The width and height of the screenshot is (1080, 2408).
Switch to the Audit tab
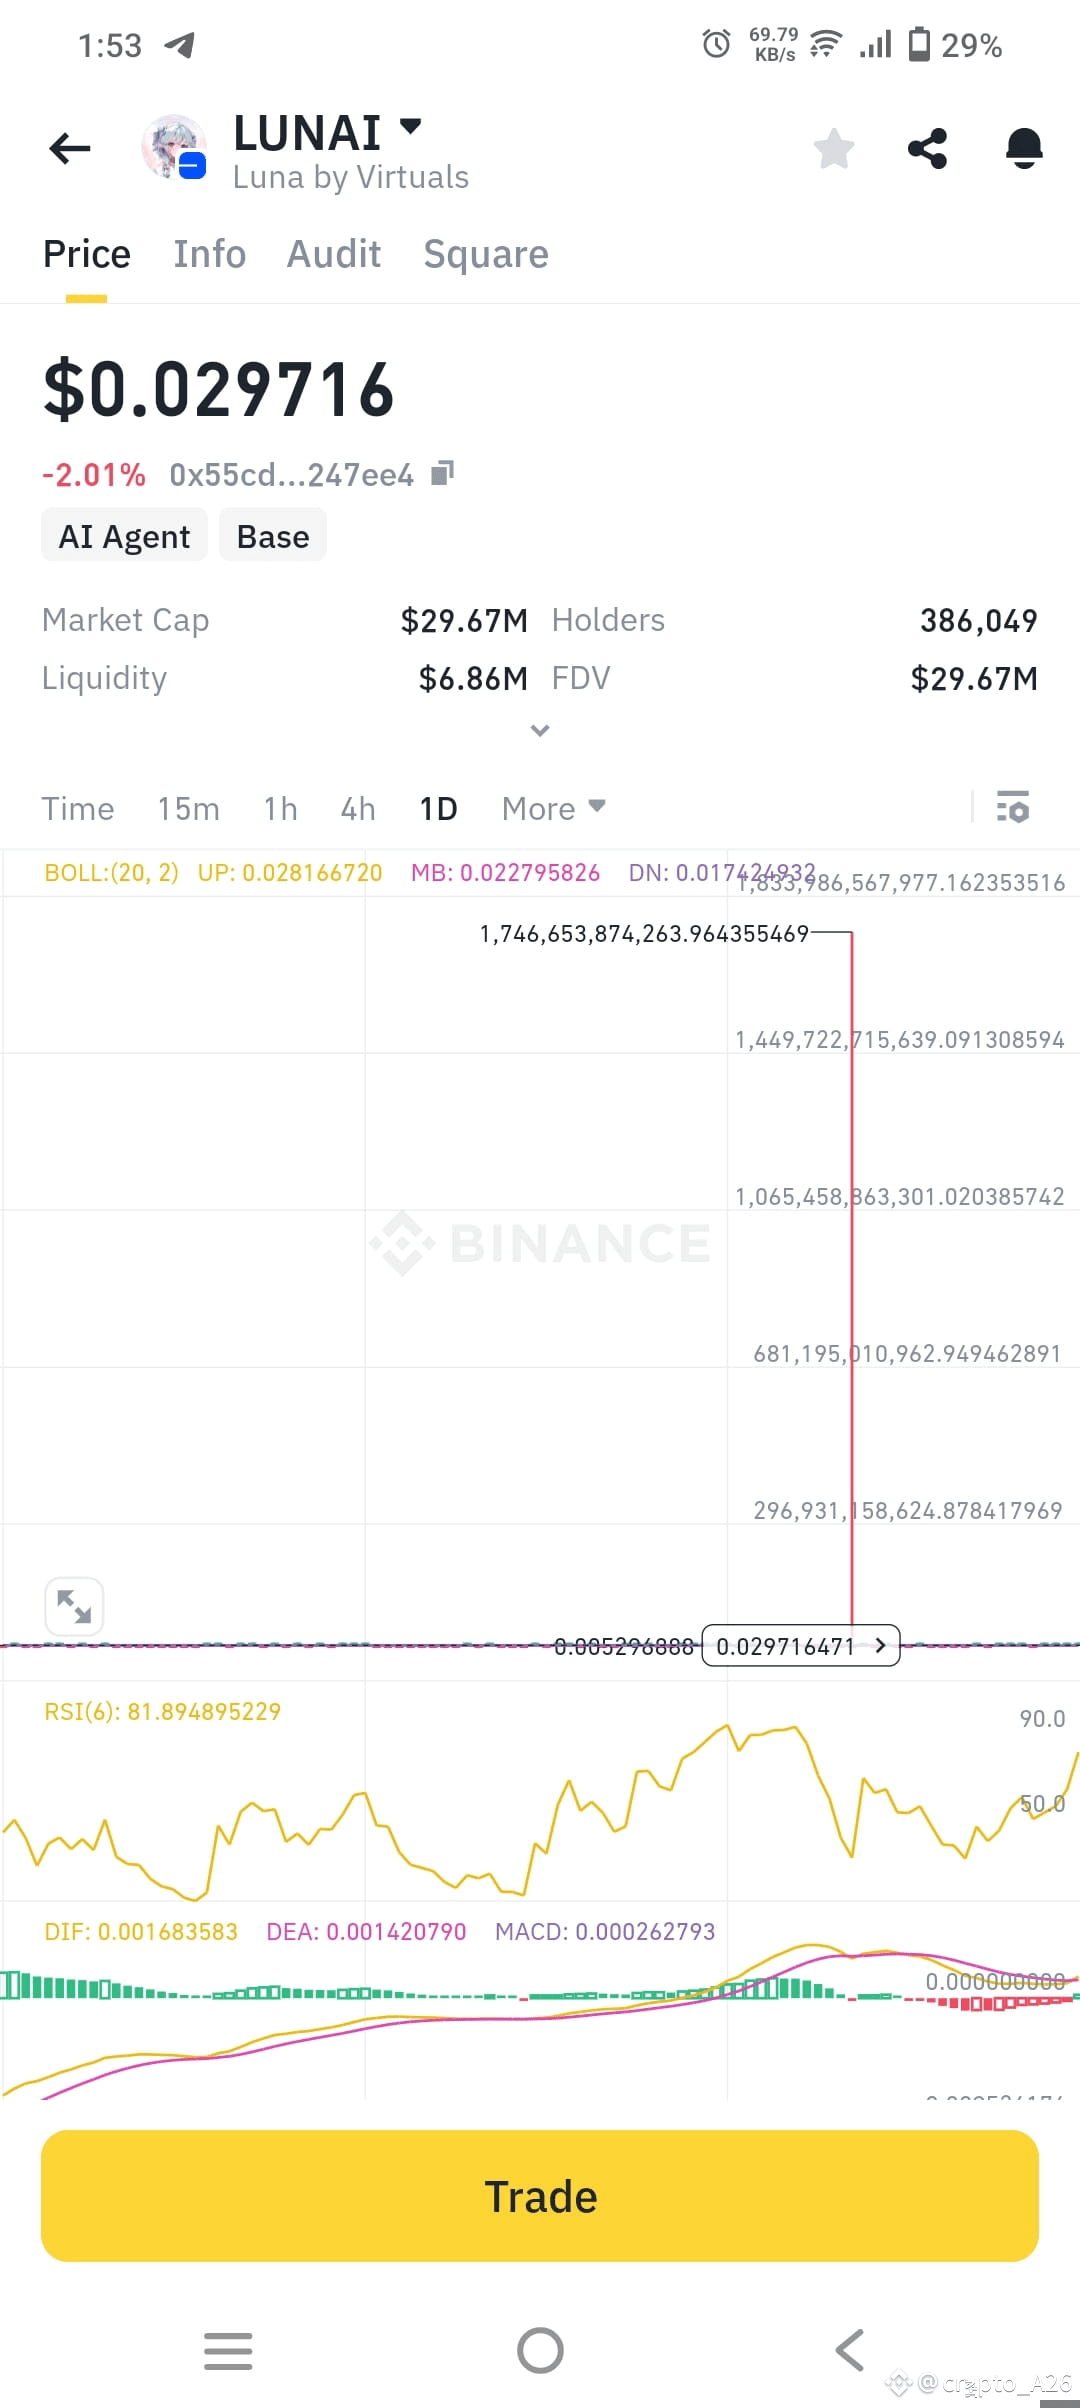(334, 254)
